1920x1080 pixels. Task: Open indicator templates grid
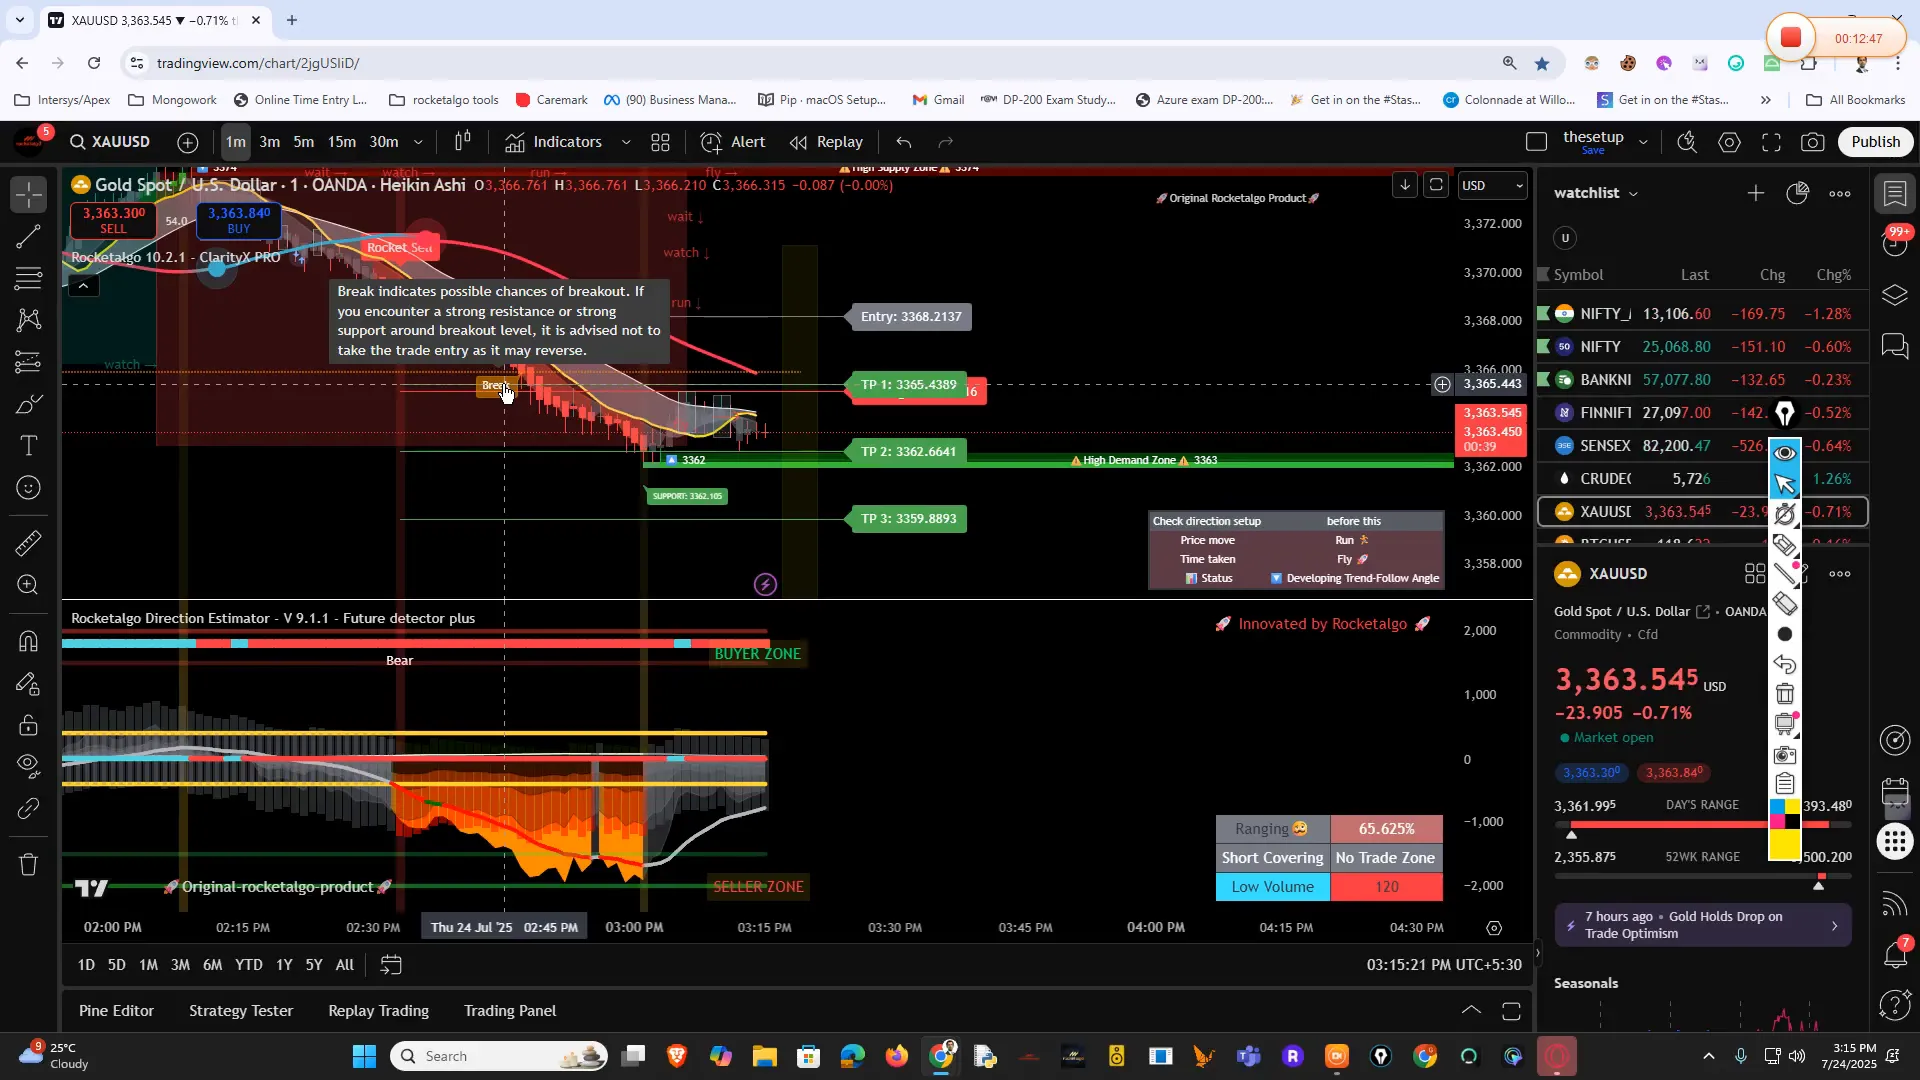(x=660, y=142)
